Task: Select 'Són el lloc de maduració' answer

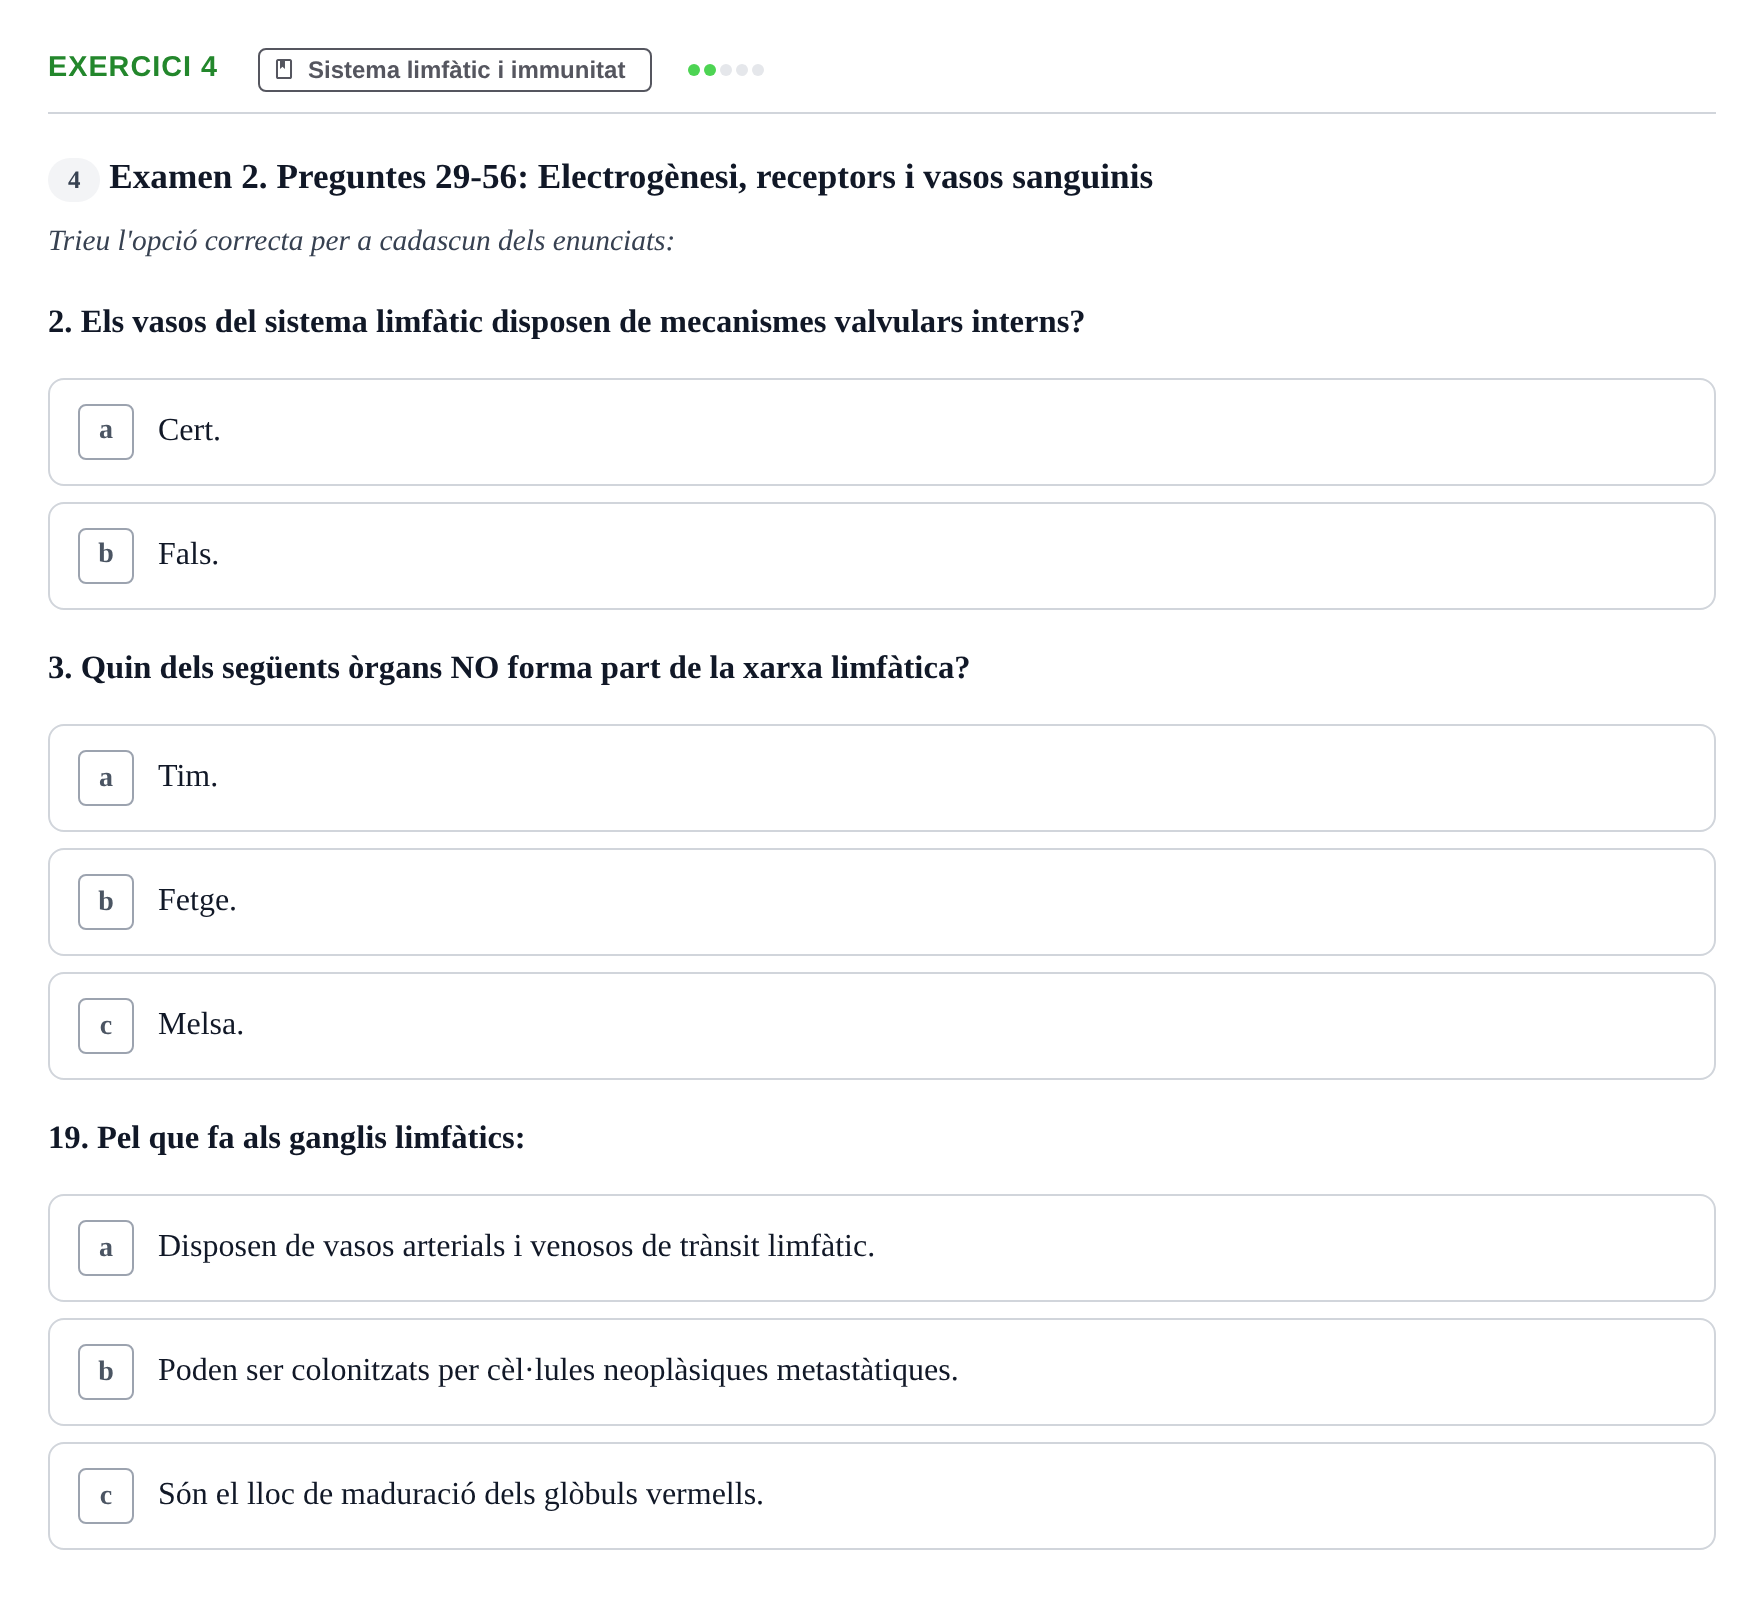Action: coord(882,1496)
